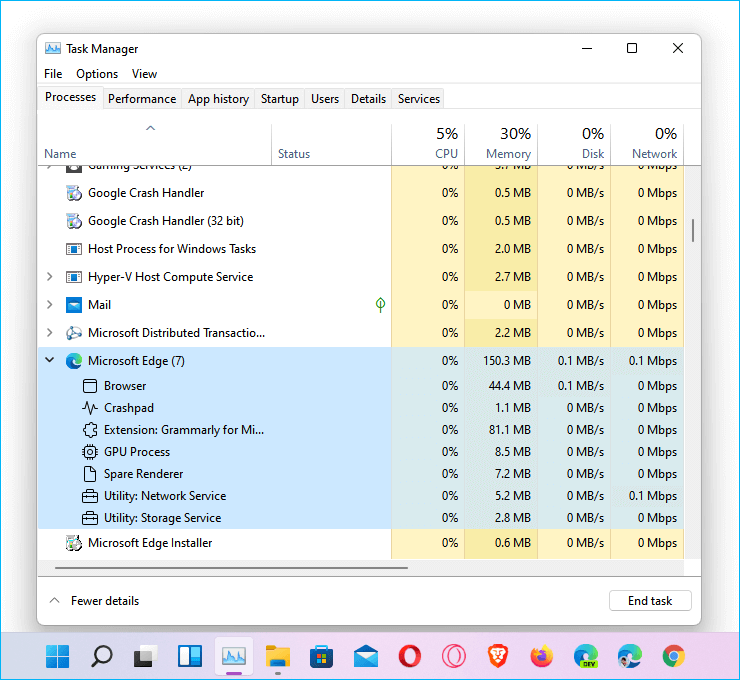The height and width of the screenshot is (680, 740).
Task: Select the GPU Process row text
Action: click(137, 452)
